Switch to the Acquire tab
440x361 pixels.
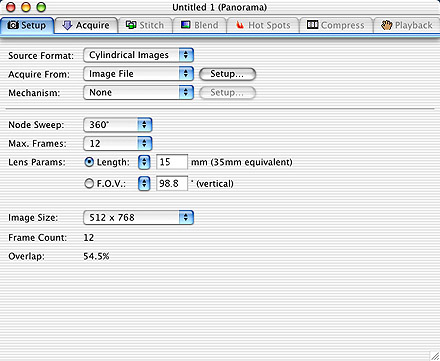pyautogui.click(x=86, y=25)
